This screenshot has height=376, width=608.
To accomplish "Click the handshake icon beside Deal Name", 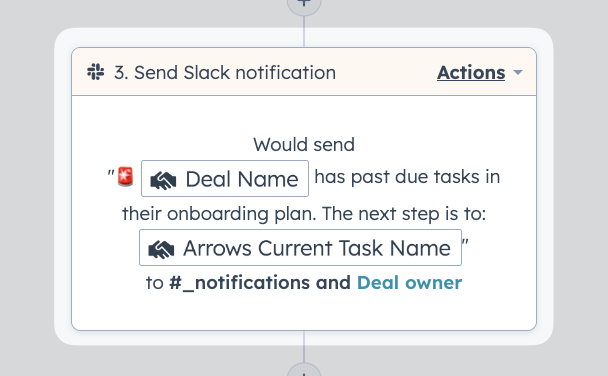I will tap(163, 180).
